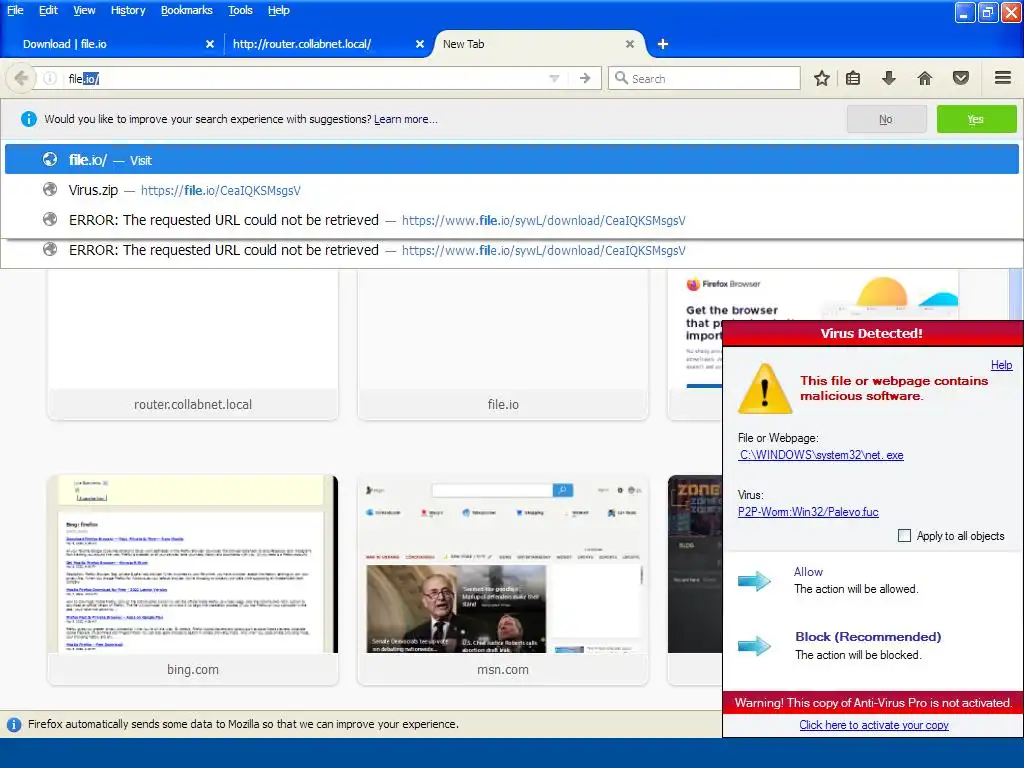1024x768 pixels.
Task: Restore down the Firefox window
Action: (x=988, y=12)
